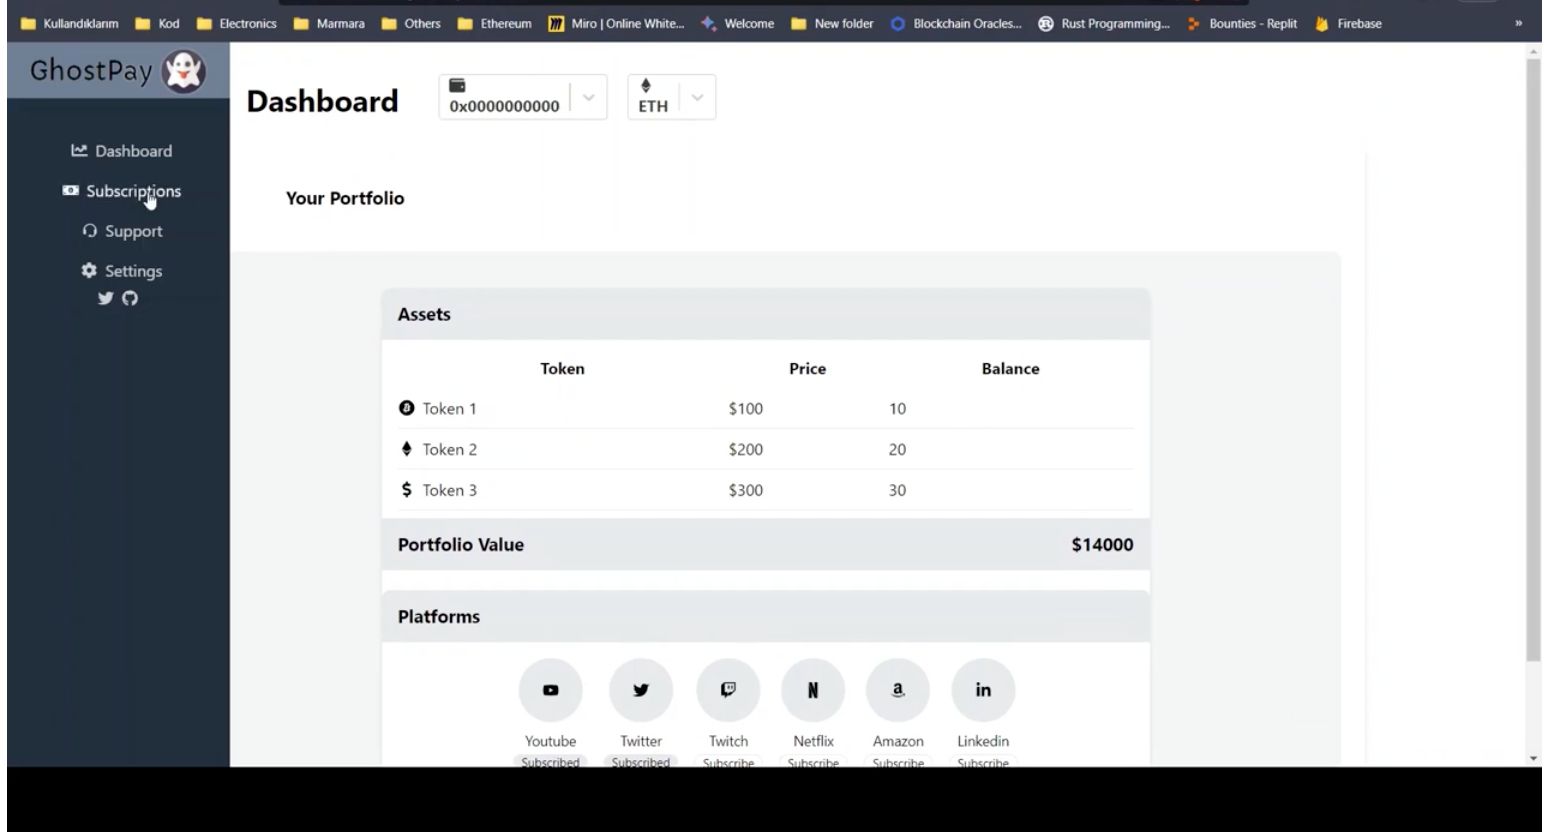The height and width of the screenshot is (832, 1544).
Task: Click the Price column header
Action: point(807,368)
